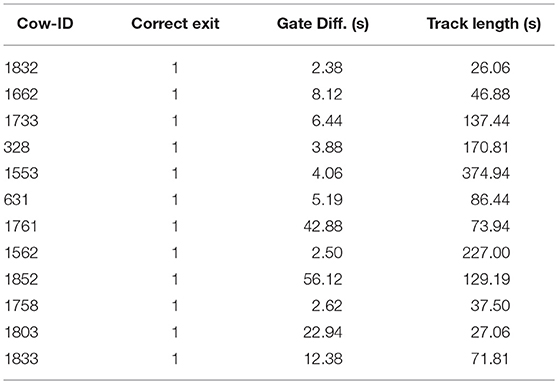Click the gate diff value 56.12
The width and height of the screenshot is (558, 384).
coord(323,279)
